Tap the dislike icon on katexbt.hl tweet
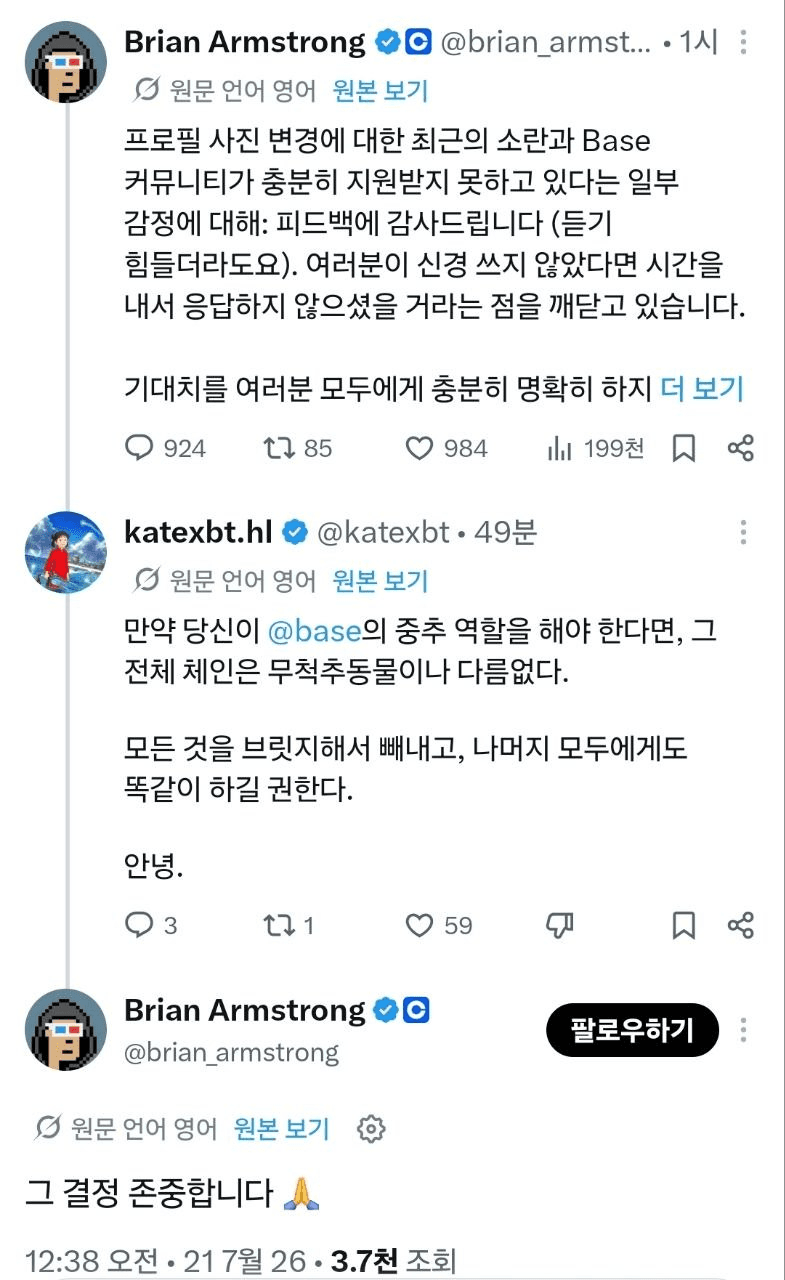Screen dimensions: 785x1280 [559, 925]
